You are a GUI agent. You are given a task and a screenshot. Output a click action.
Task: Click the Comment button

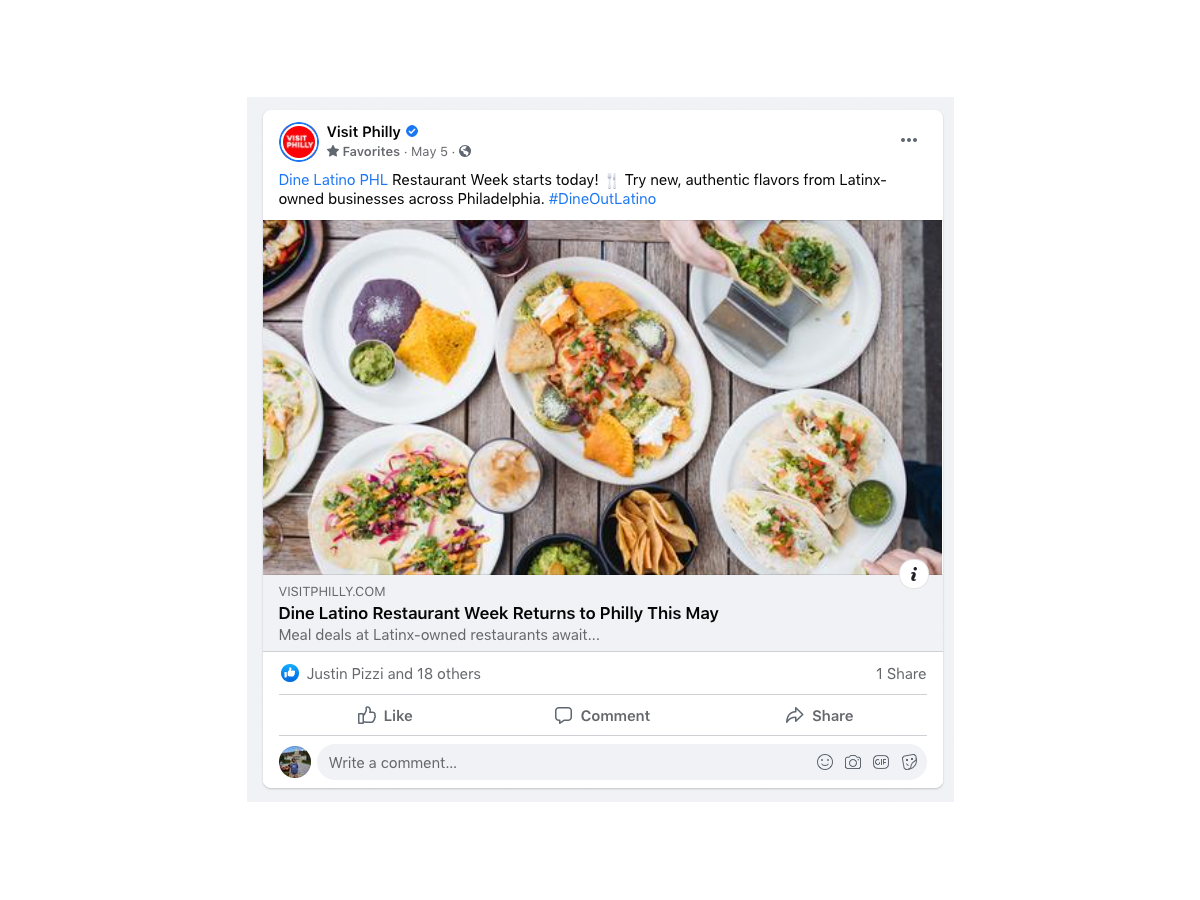(602, 715)
